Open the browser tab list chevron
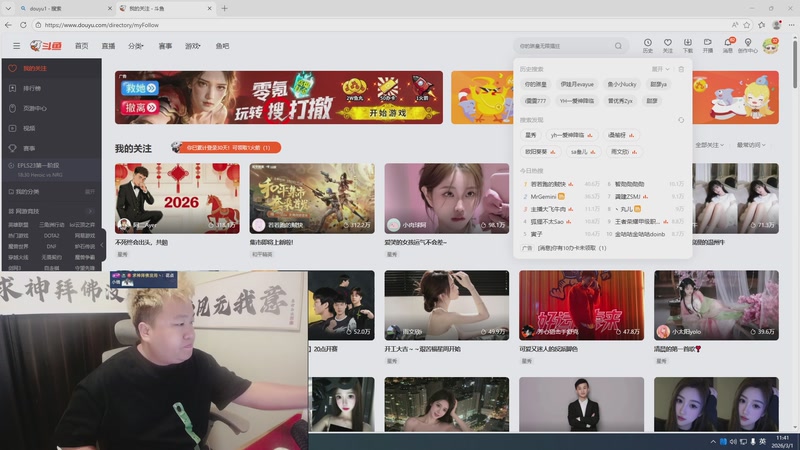Screen dimensions: 800x450 [x=8, y=8]
